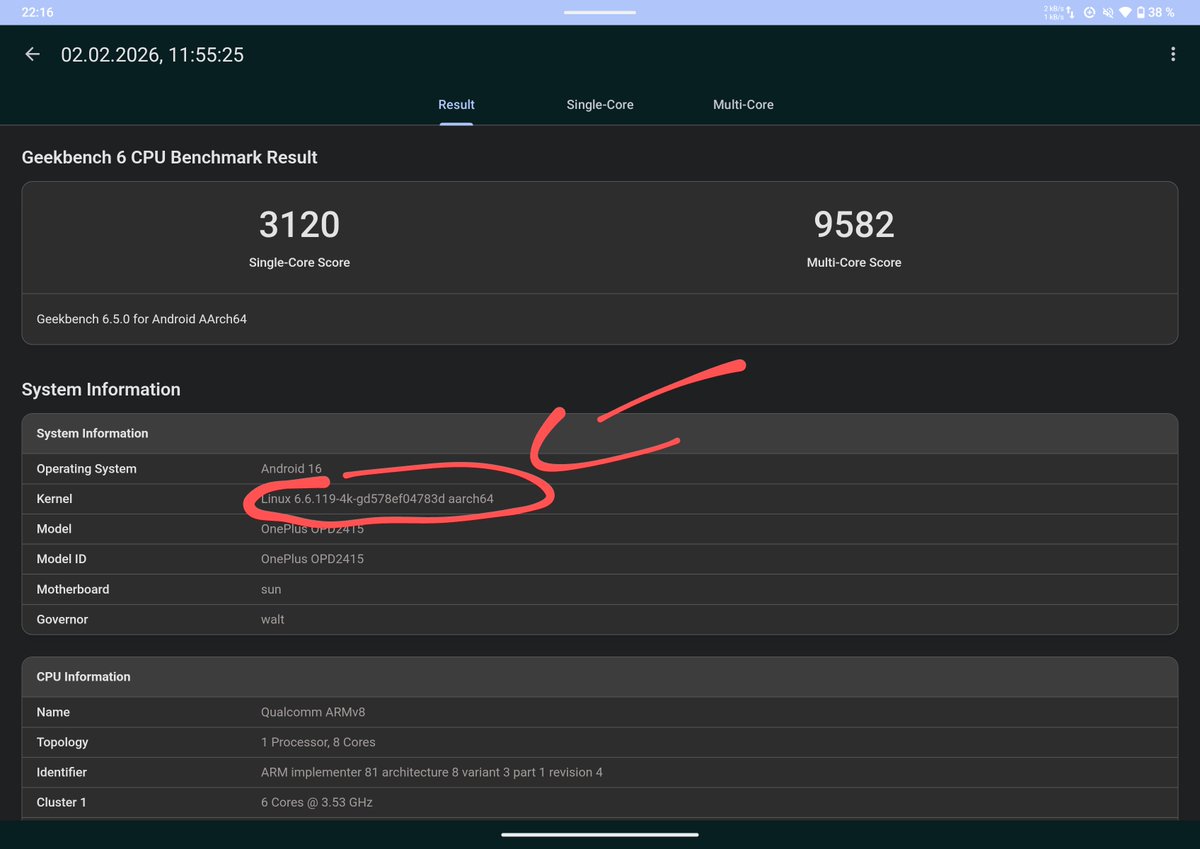1200x849 pixels.
Task: Tap the Kernel row label
Action: tap(55, 499)
